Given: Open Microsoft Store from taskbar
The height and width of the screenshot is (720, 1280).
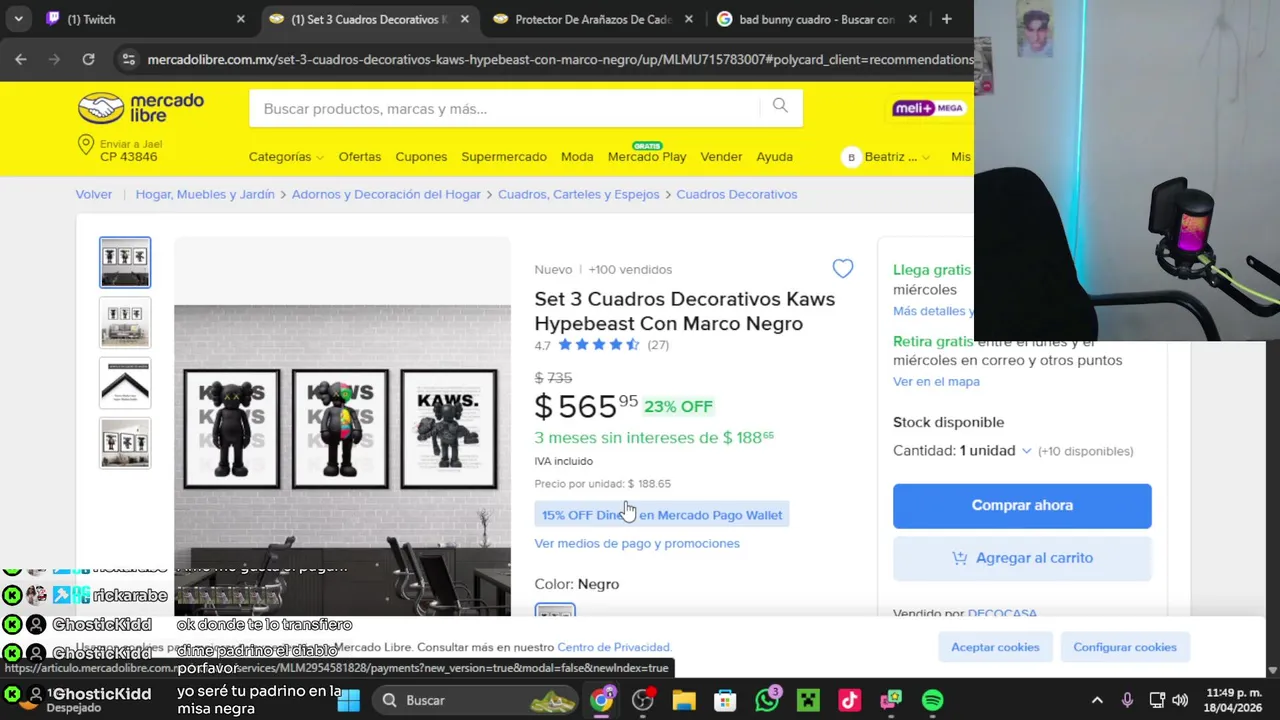Looking at the screenshot, I should [x=725, y=700].
